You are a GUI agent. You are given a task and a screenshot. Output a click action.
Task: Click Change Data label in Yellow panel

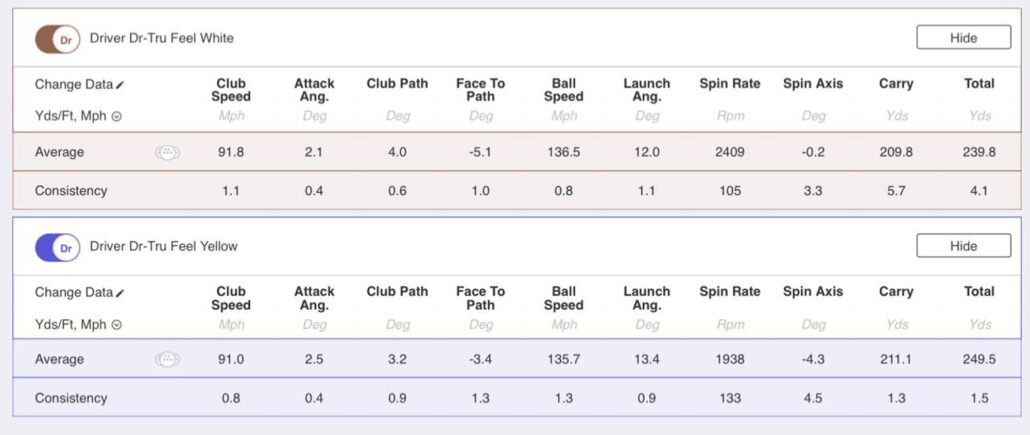pyautogui.click(x=74, y=292)
